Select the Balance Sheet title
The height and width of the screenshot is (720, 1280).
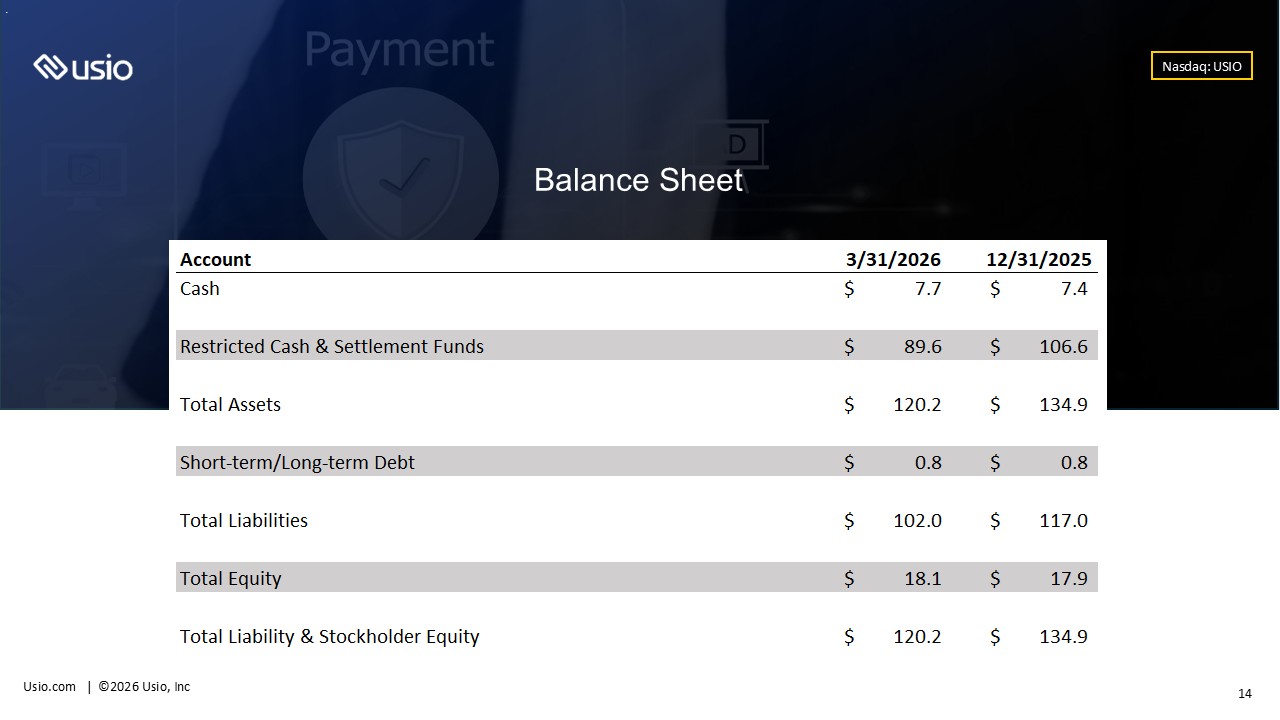click(638, 180)
